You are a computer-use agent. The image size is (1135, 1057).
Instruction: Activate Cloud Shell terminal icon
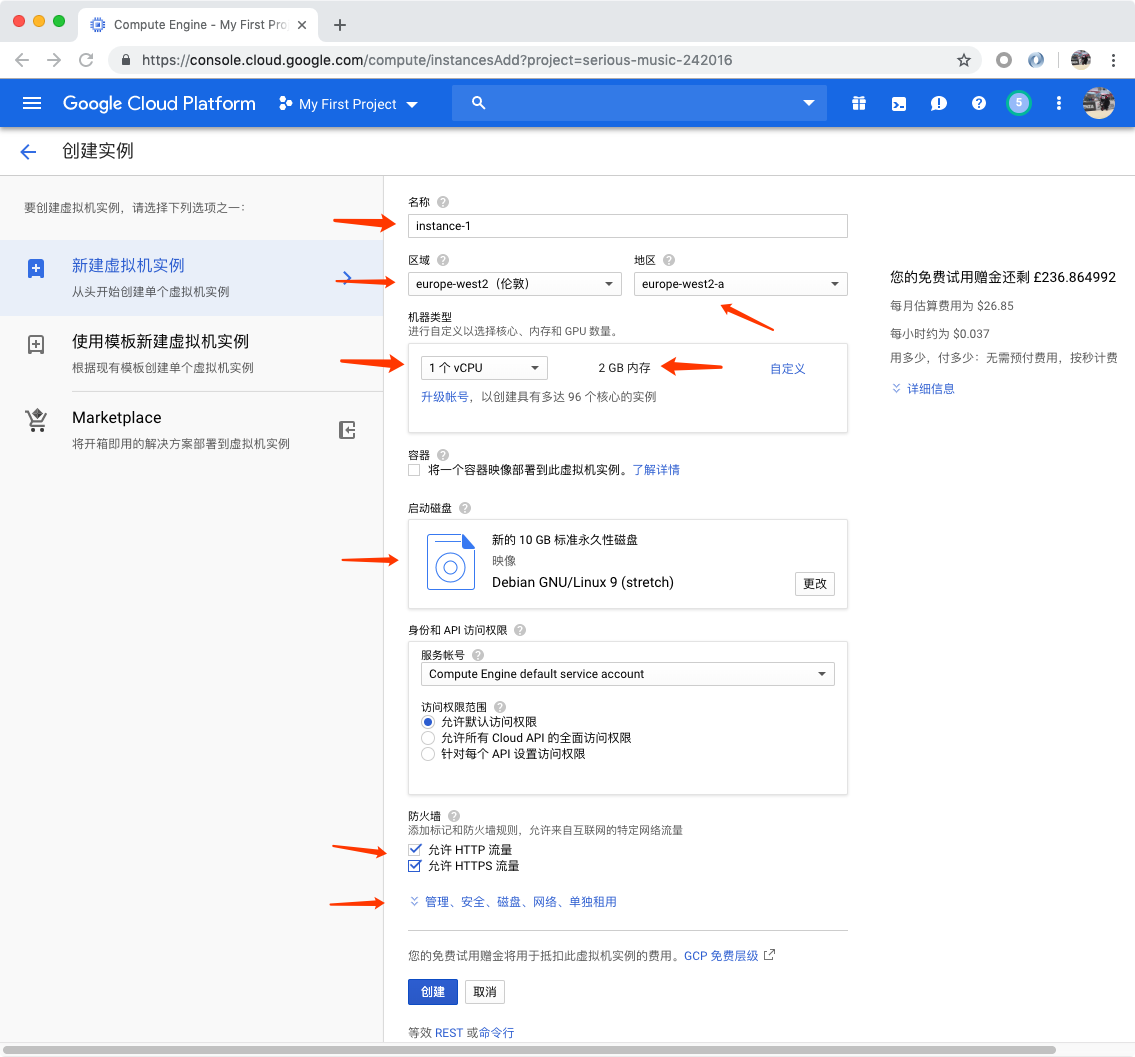click(898, 104)
